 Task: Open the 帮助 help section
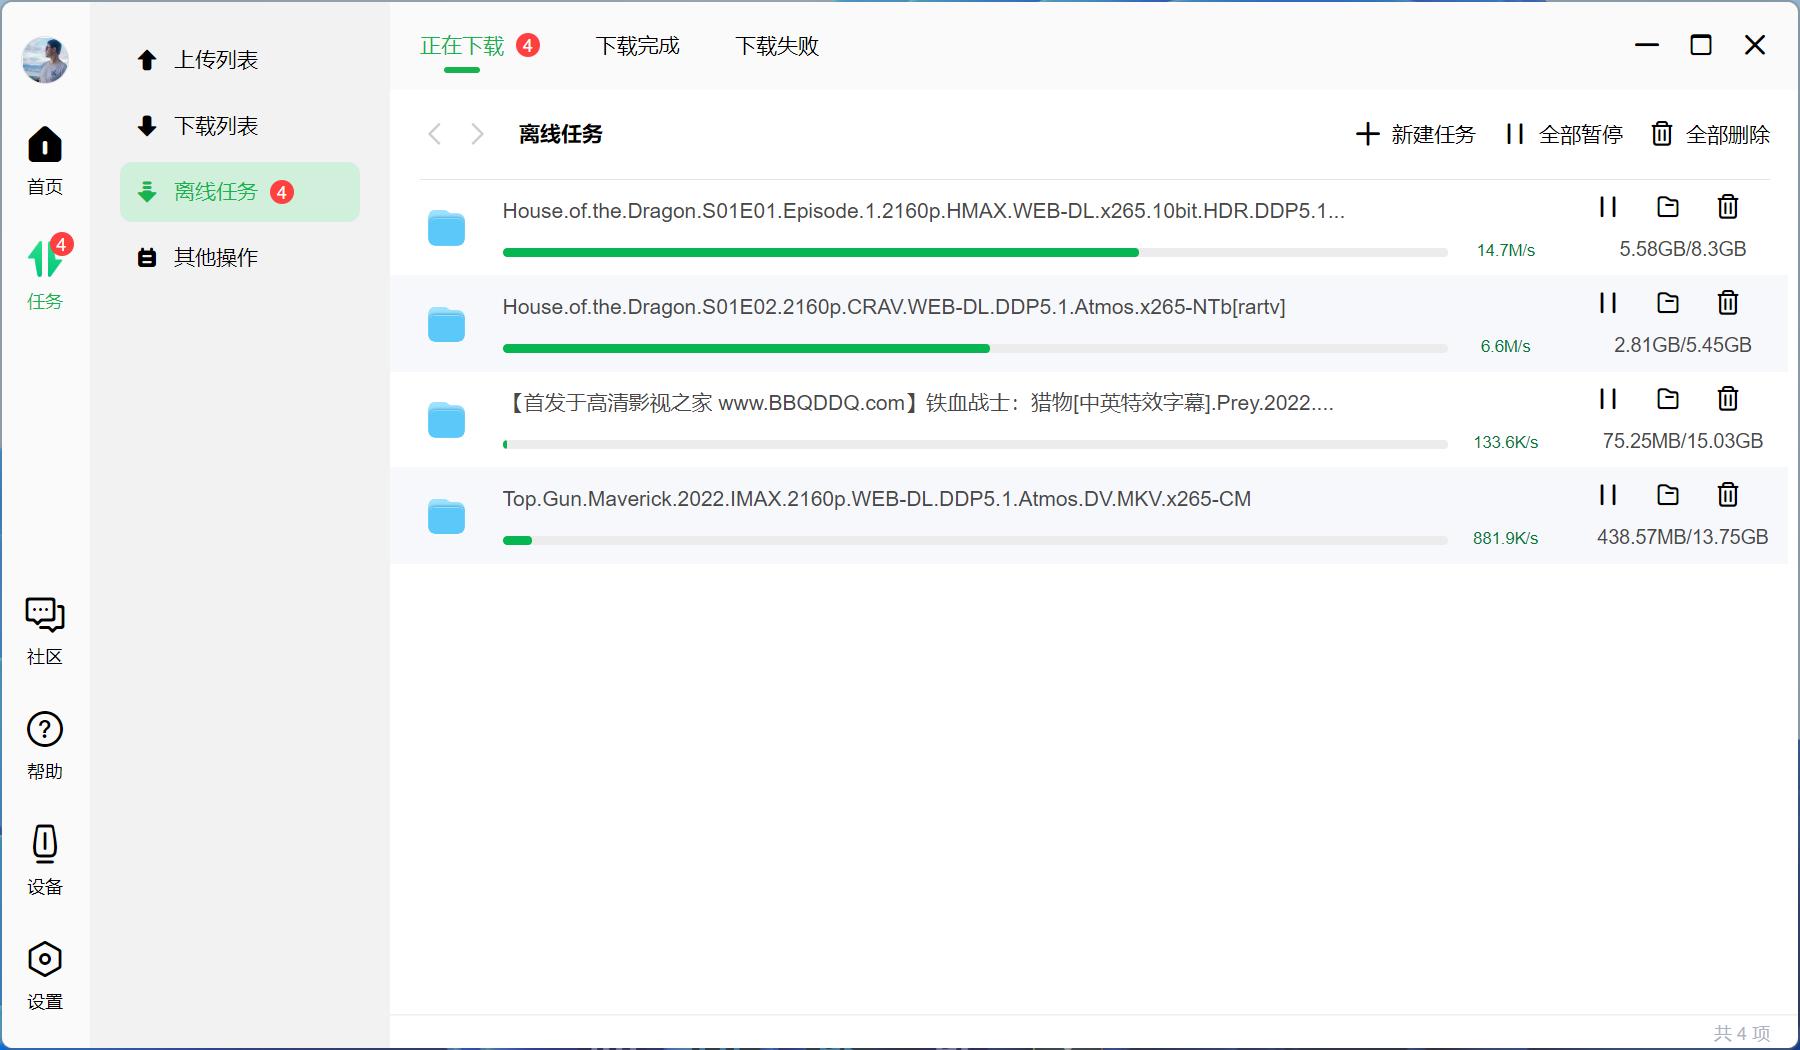[44, 742]
